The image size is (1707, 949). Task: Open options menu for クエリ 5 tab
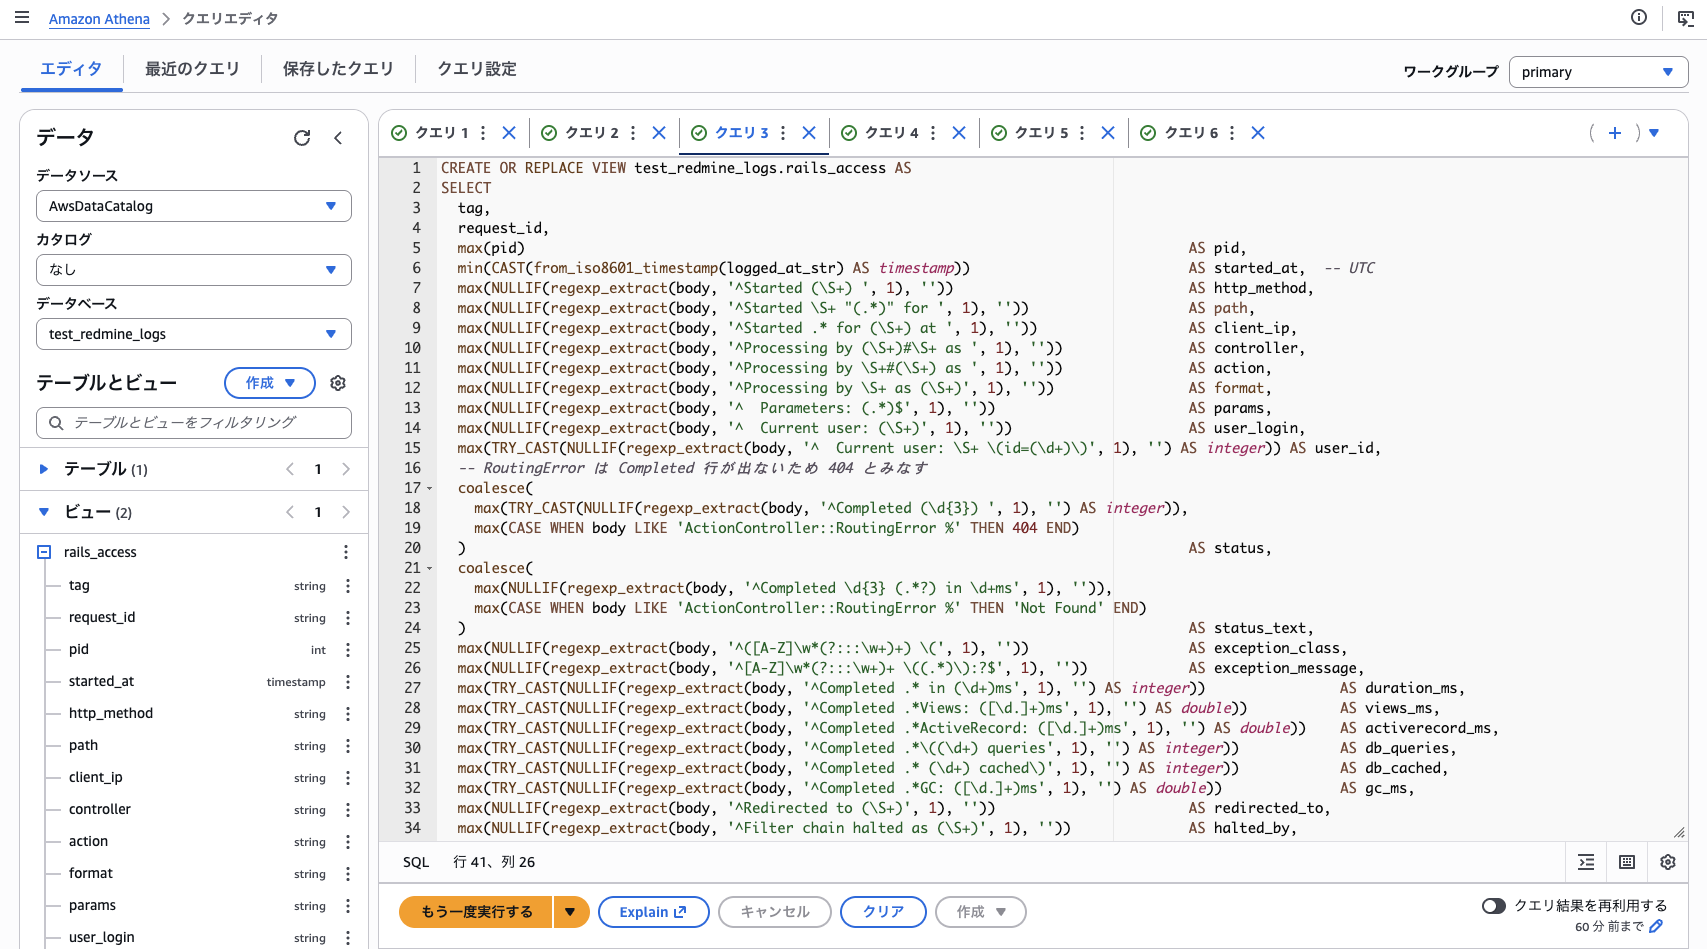tap(1082, 133)
